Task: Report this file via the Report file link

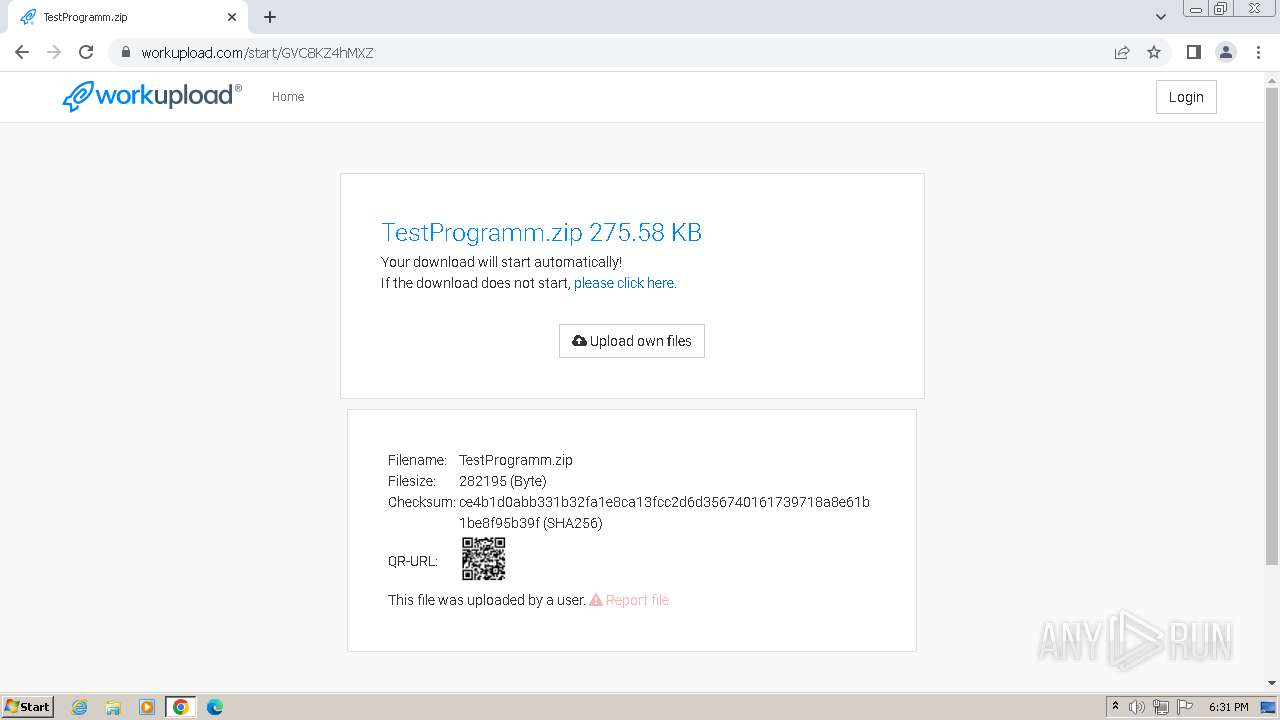Action: tap(629, 600)
